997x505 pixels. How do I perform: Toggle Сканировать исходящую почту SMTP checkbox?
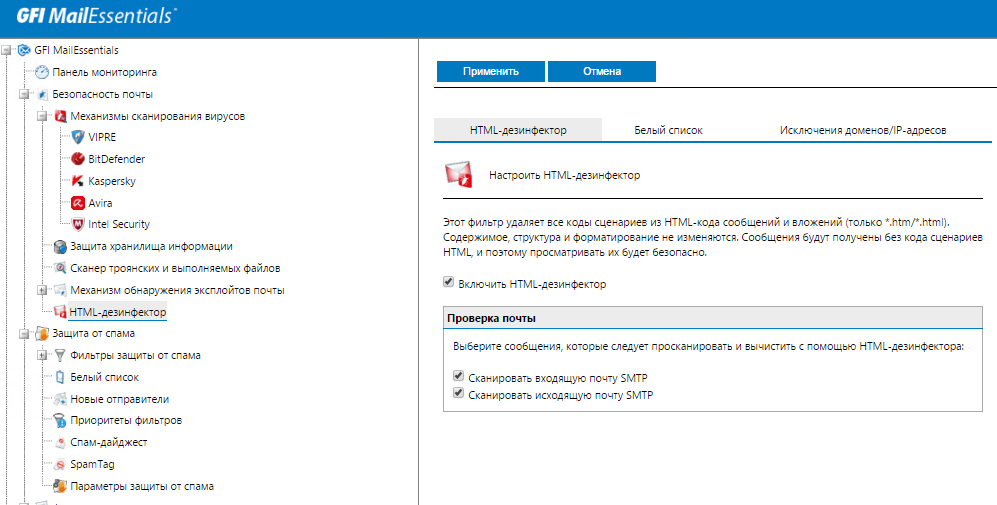458,393
